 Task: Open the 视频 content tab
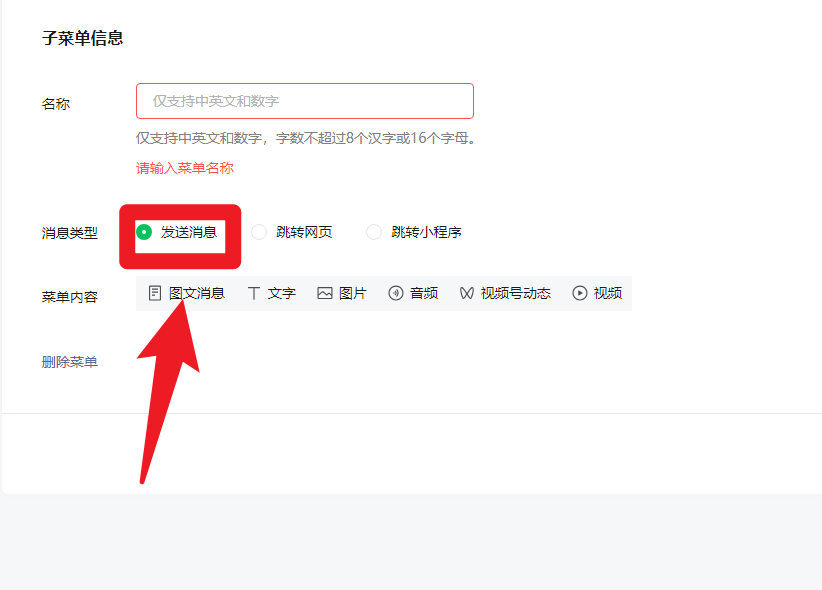(x=597, y=293)
